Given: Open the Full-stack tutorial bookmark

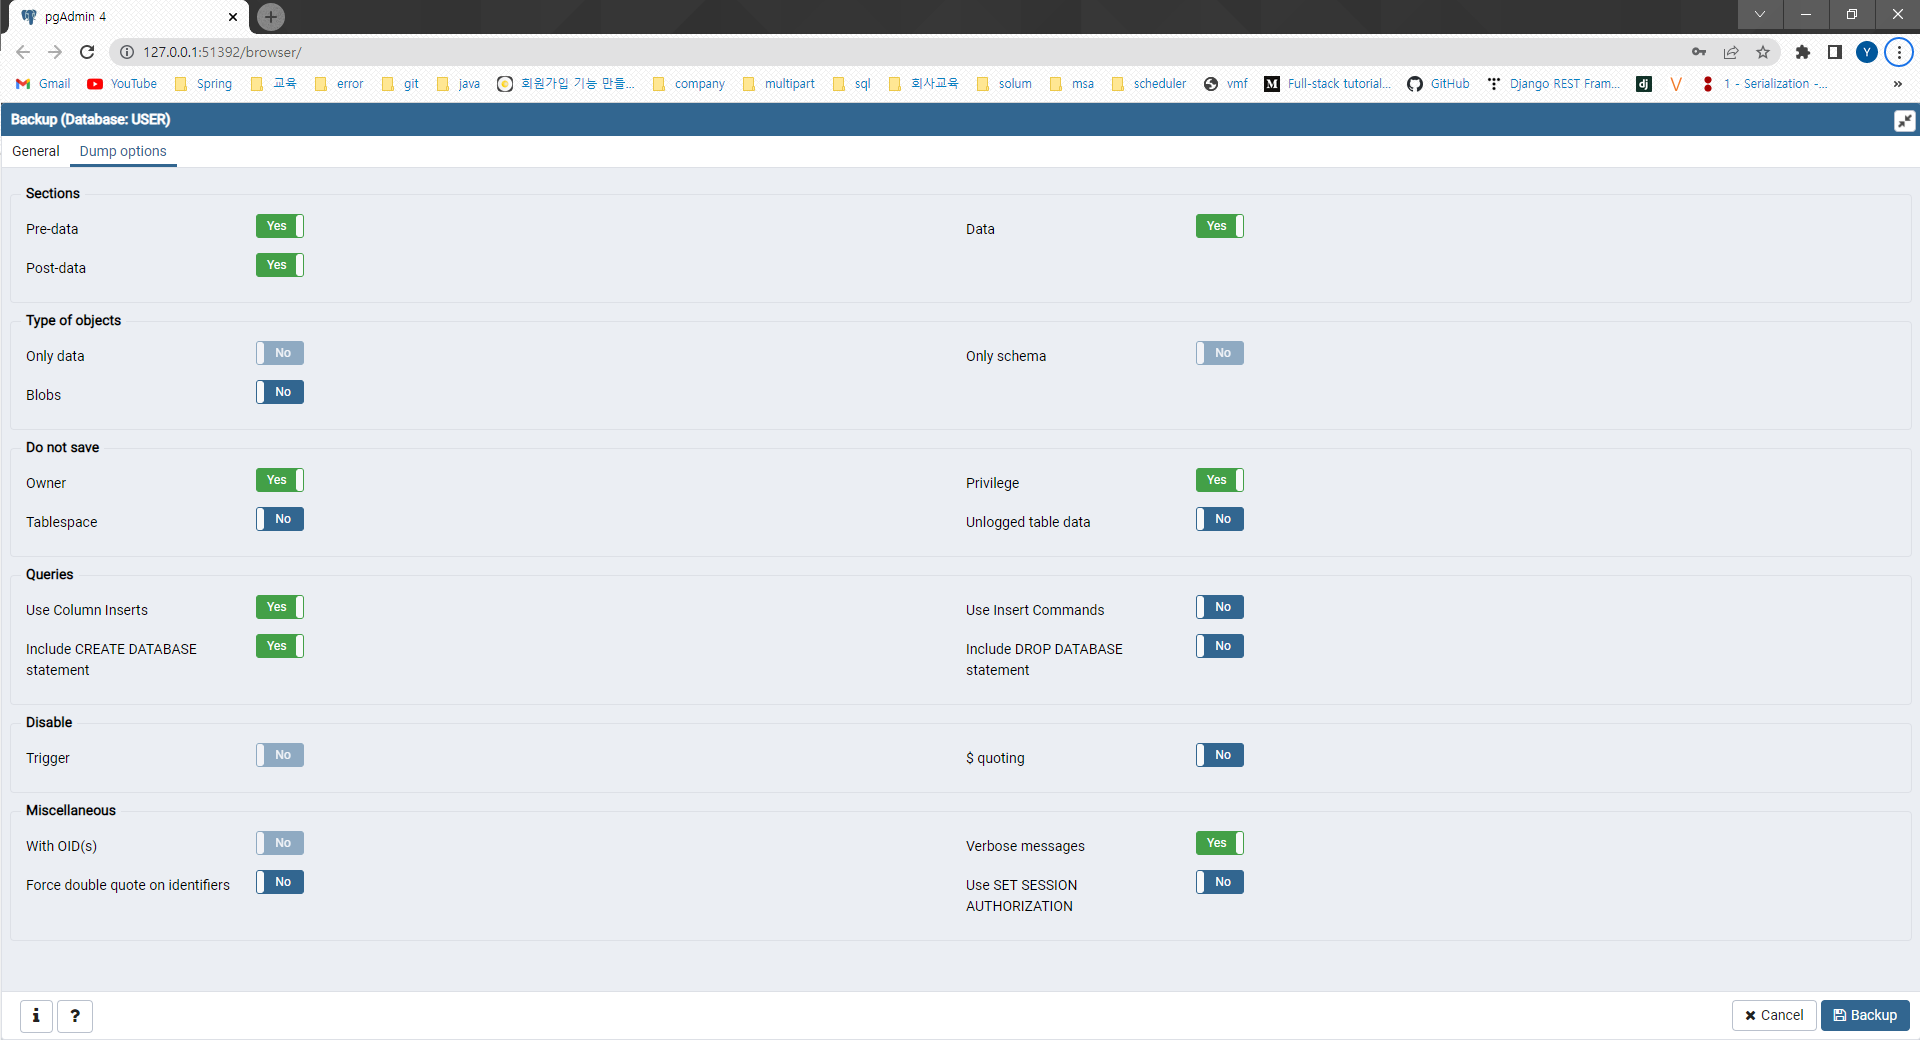Looking at the screenshot, I should coord(1328,84).
